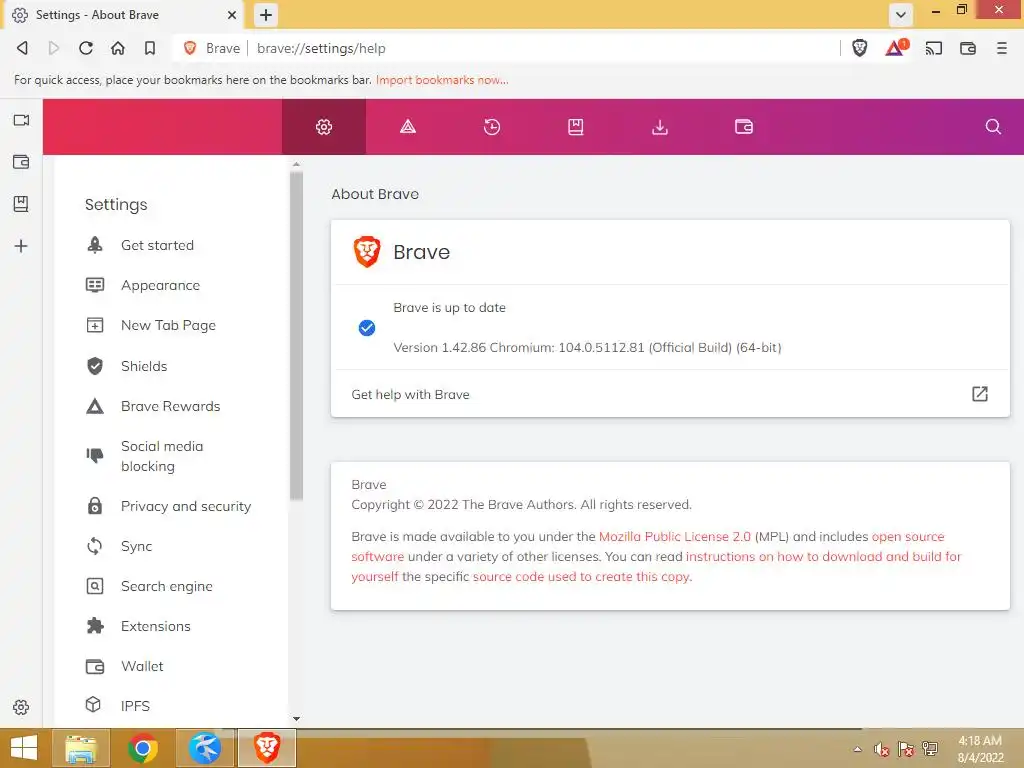
Task: Search settings using magnifier icon
Action: (993, 127)
